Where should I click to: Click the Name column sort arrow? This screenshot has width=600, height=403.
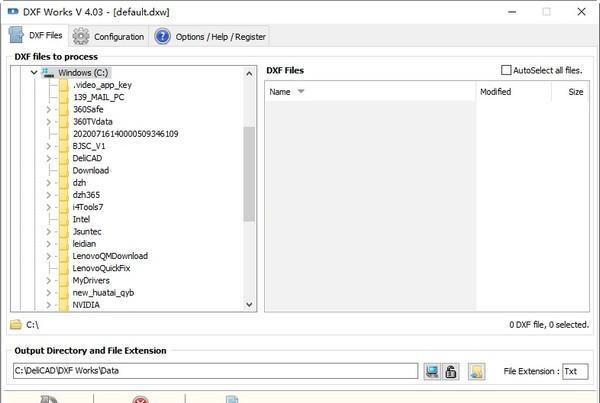pyautogui.click(x=301, y=91)
